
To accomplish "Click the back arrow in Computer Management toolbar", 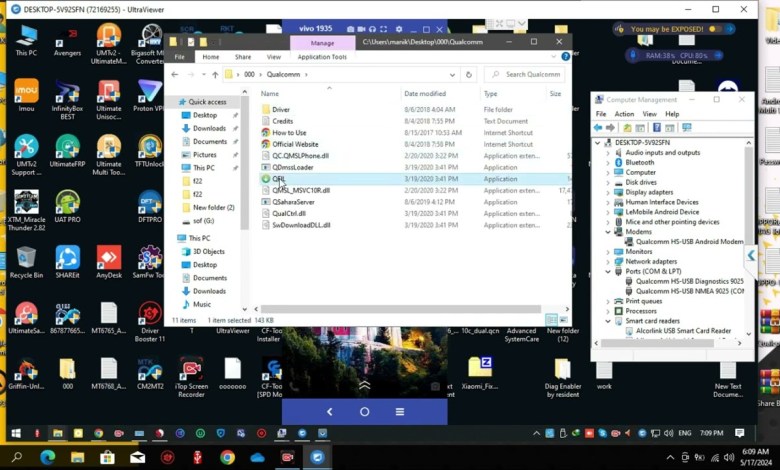I will tap(598, 128).
